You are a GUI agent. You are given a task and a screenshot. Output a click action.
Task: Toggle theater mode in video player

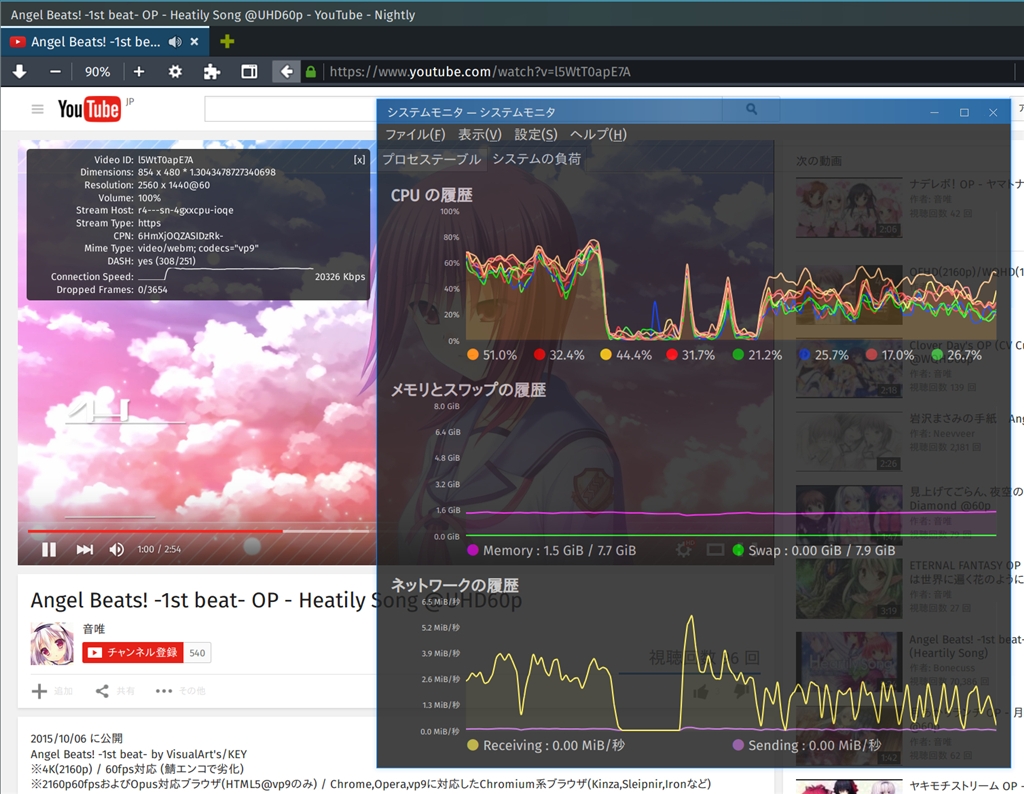pos(715,550)
